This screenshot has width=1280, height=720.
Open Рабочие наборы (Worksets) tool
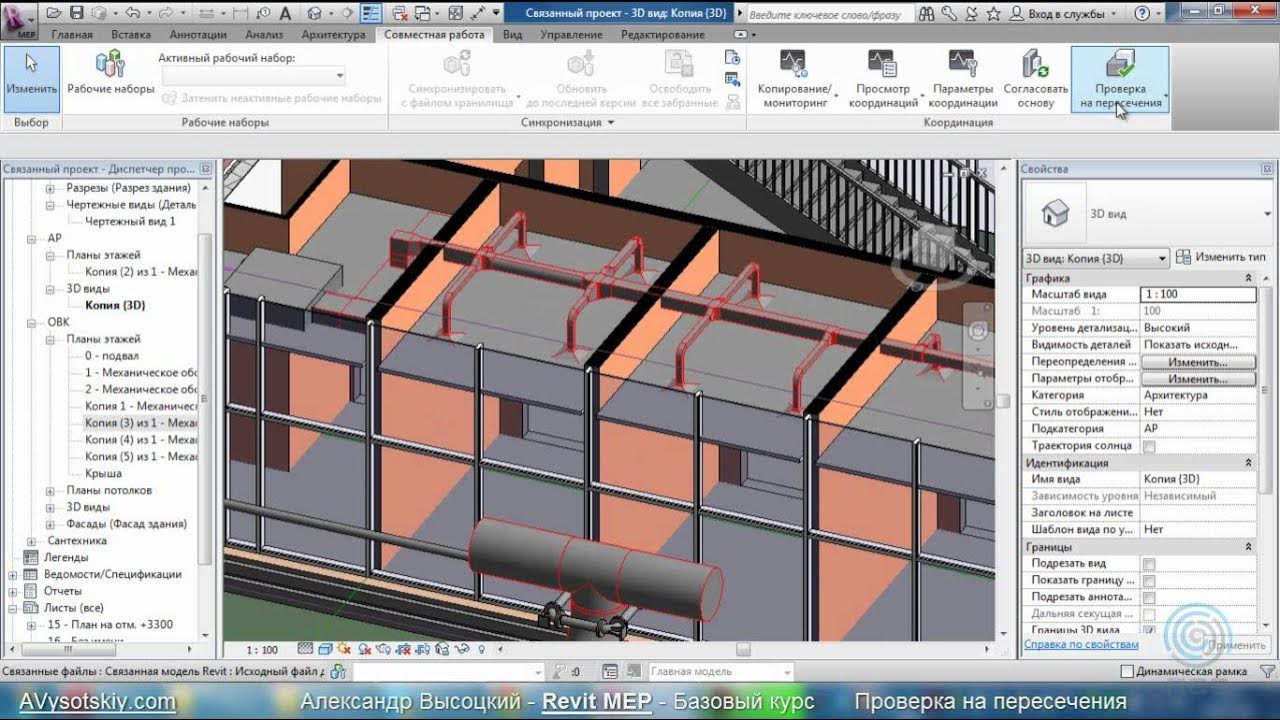(110, 75)
